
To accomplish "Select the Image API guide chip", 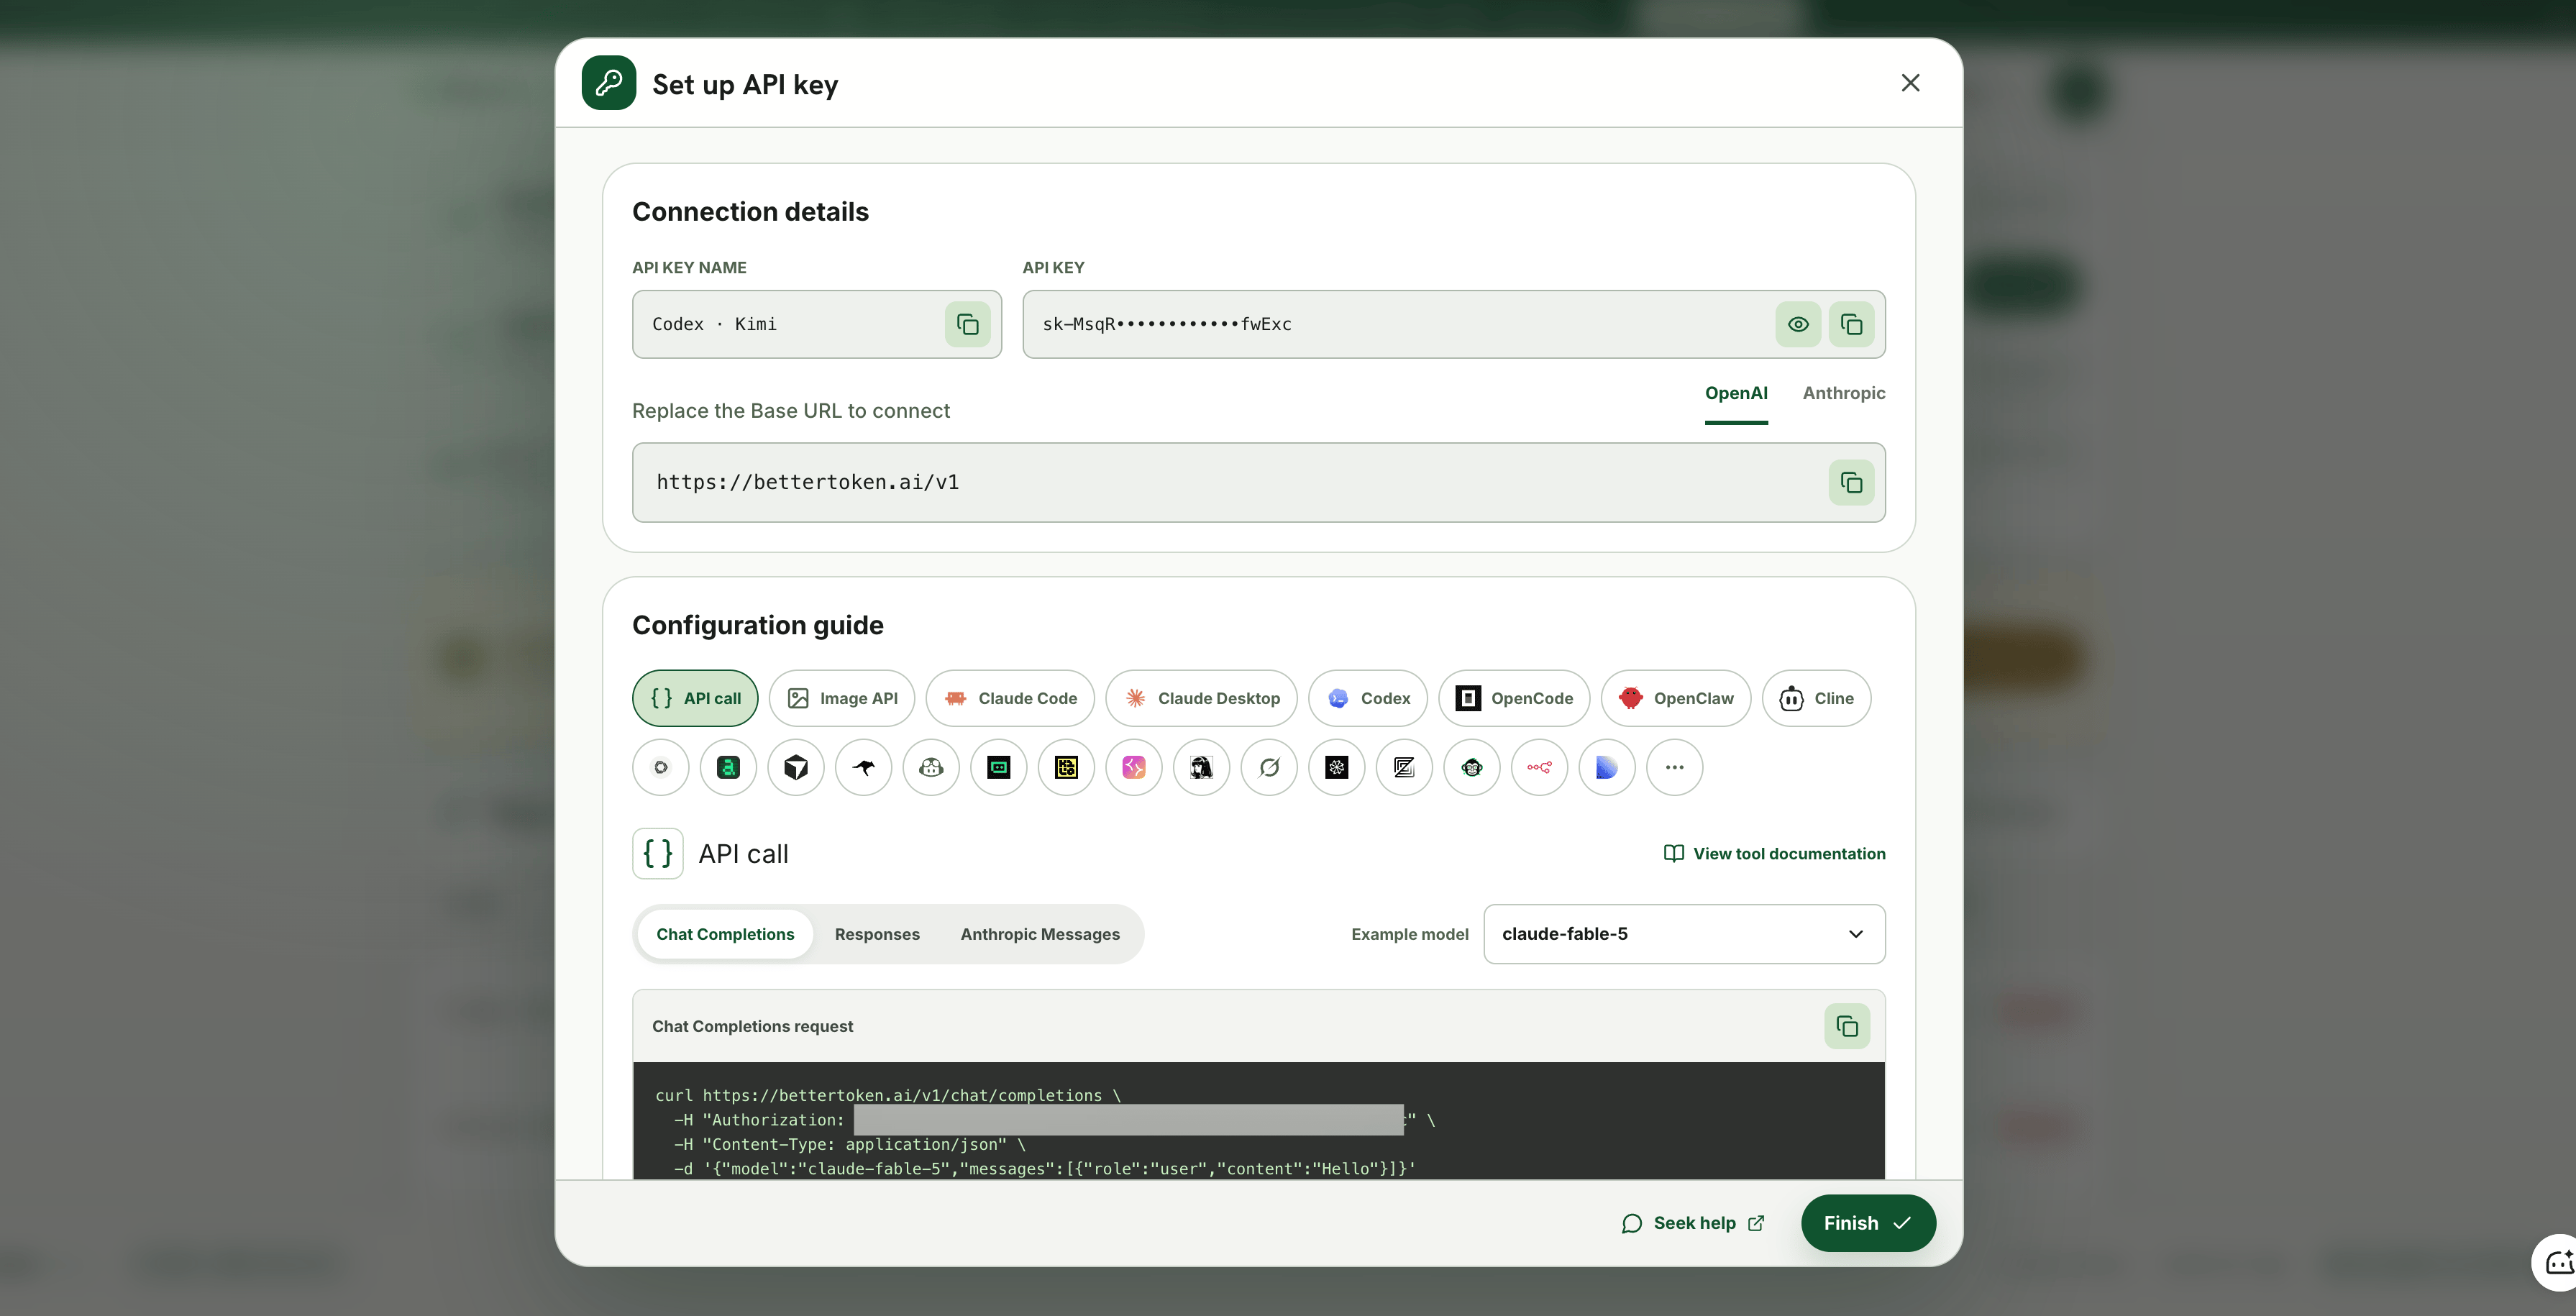I will pos(842,698).
